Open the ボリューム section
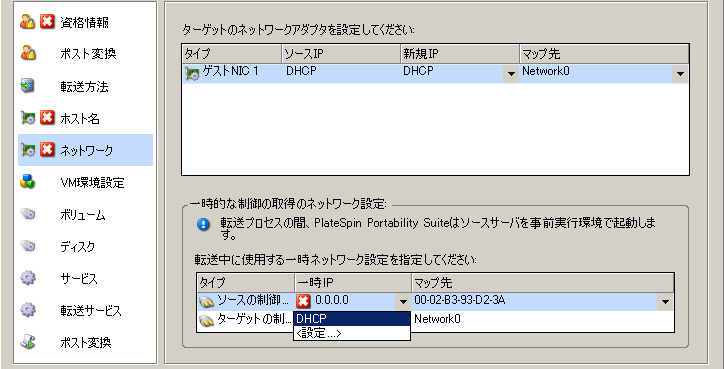724x369 pixels. click(83, 215)
